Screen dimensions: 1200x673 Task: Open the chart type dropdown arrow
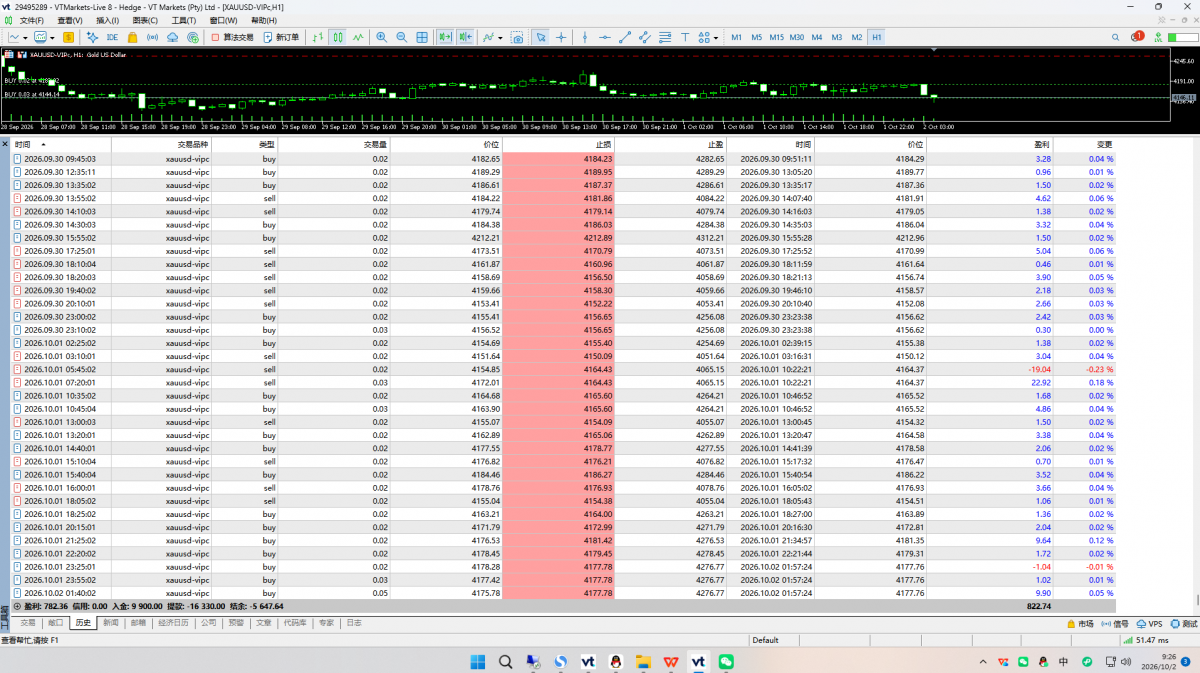point(27,37)
